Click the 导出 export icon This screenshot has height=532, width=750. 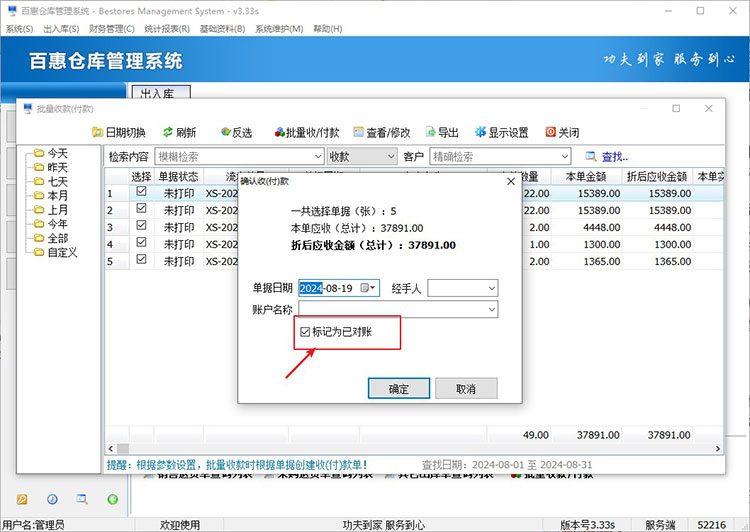pyautogui.click(x=430, y=132)
